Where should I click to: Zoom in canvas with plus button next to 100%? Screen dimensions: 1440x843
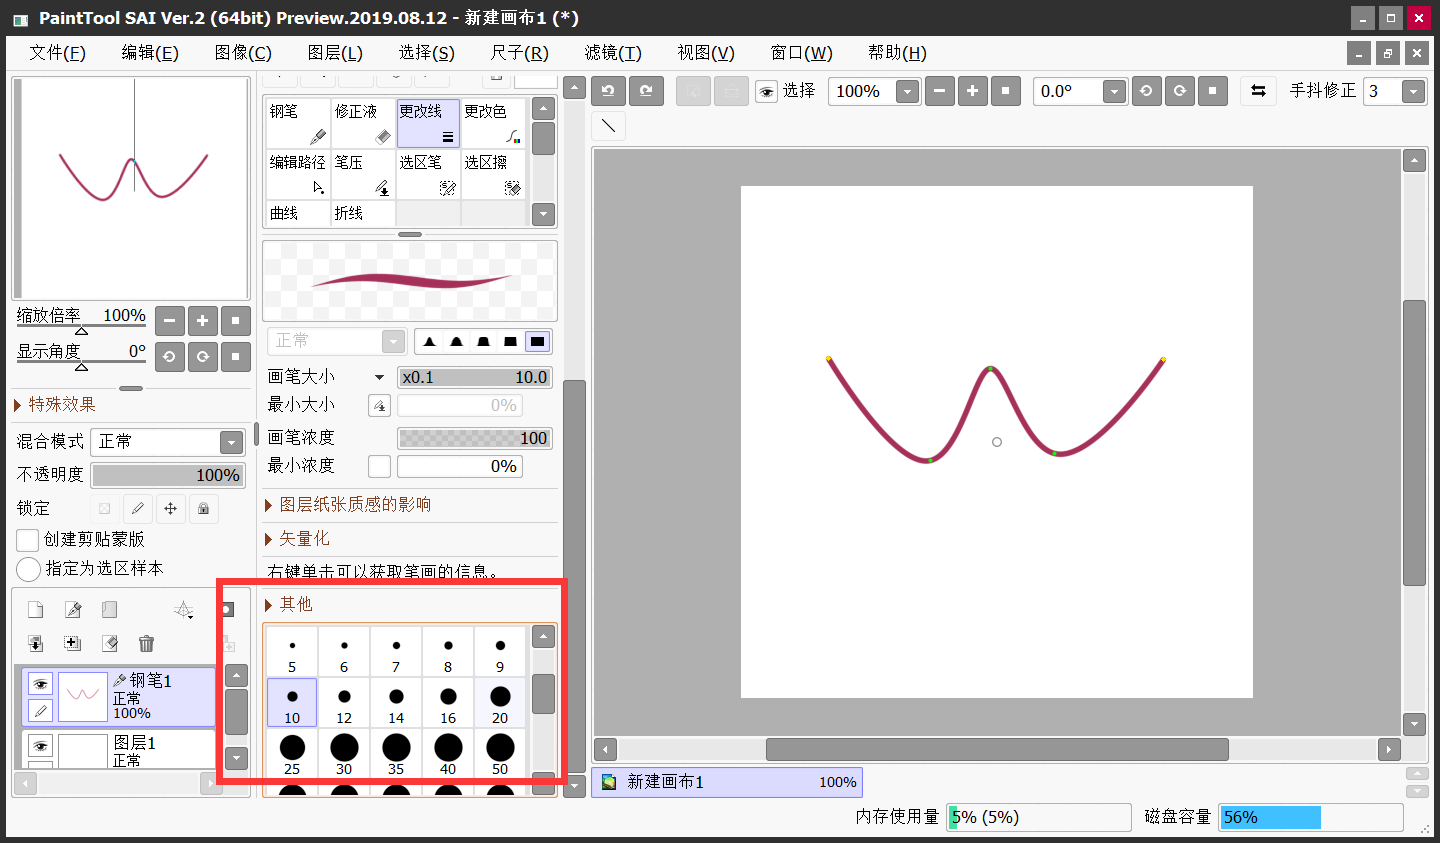click(x=972, y=91)
